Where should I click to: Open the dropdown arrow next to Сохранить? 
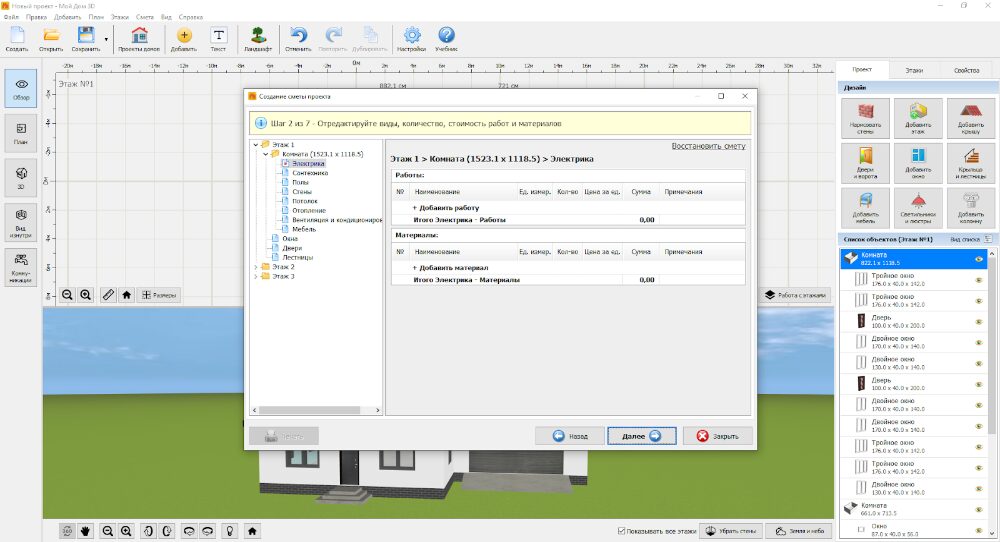tap(106, 40)
